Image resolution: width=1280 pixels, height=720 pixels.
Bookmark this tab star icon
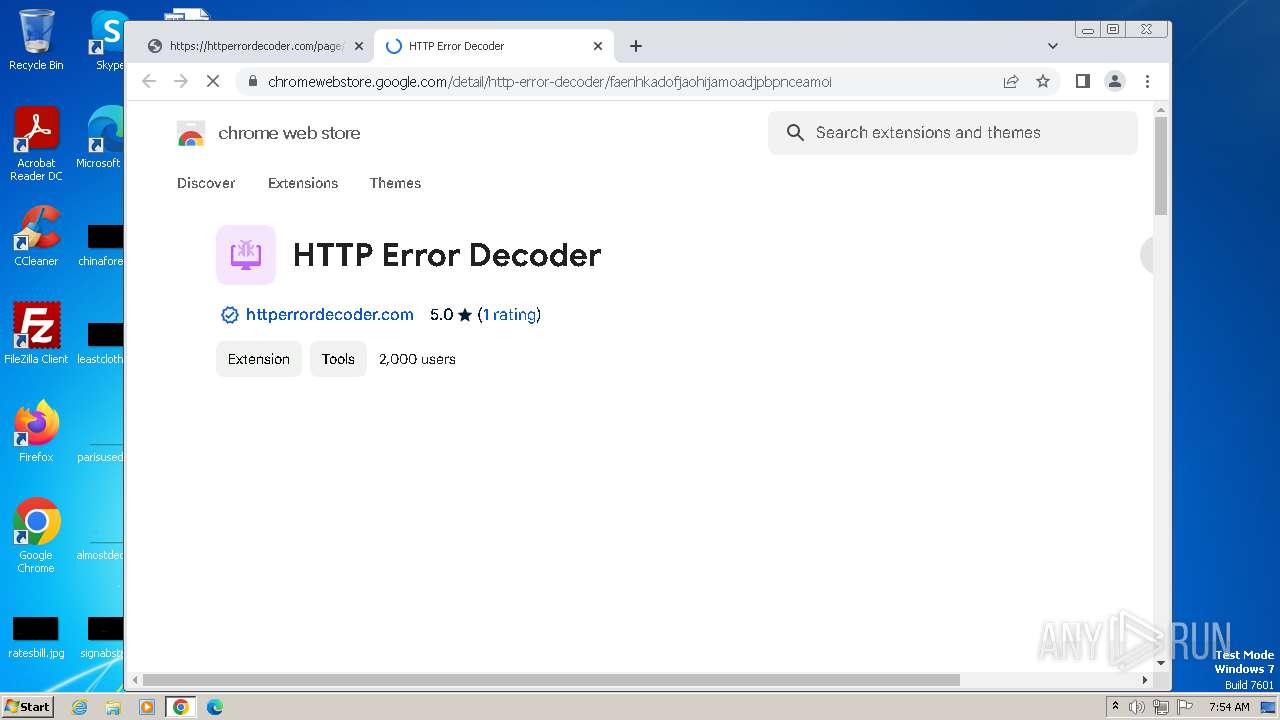point(1043,82)
